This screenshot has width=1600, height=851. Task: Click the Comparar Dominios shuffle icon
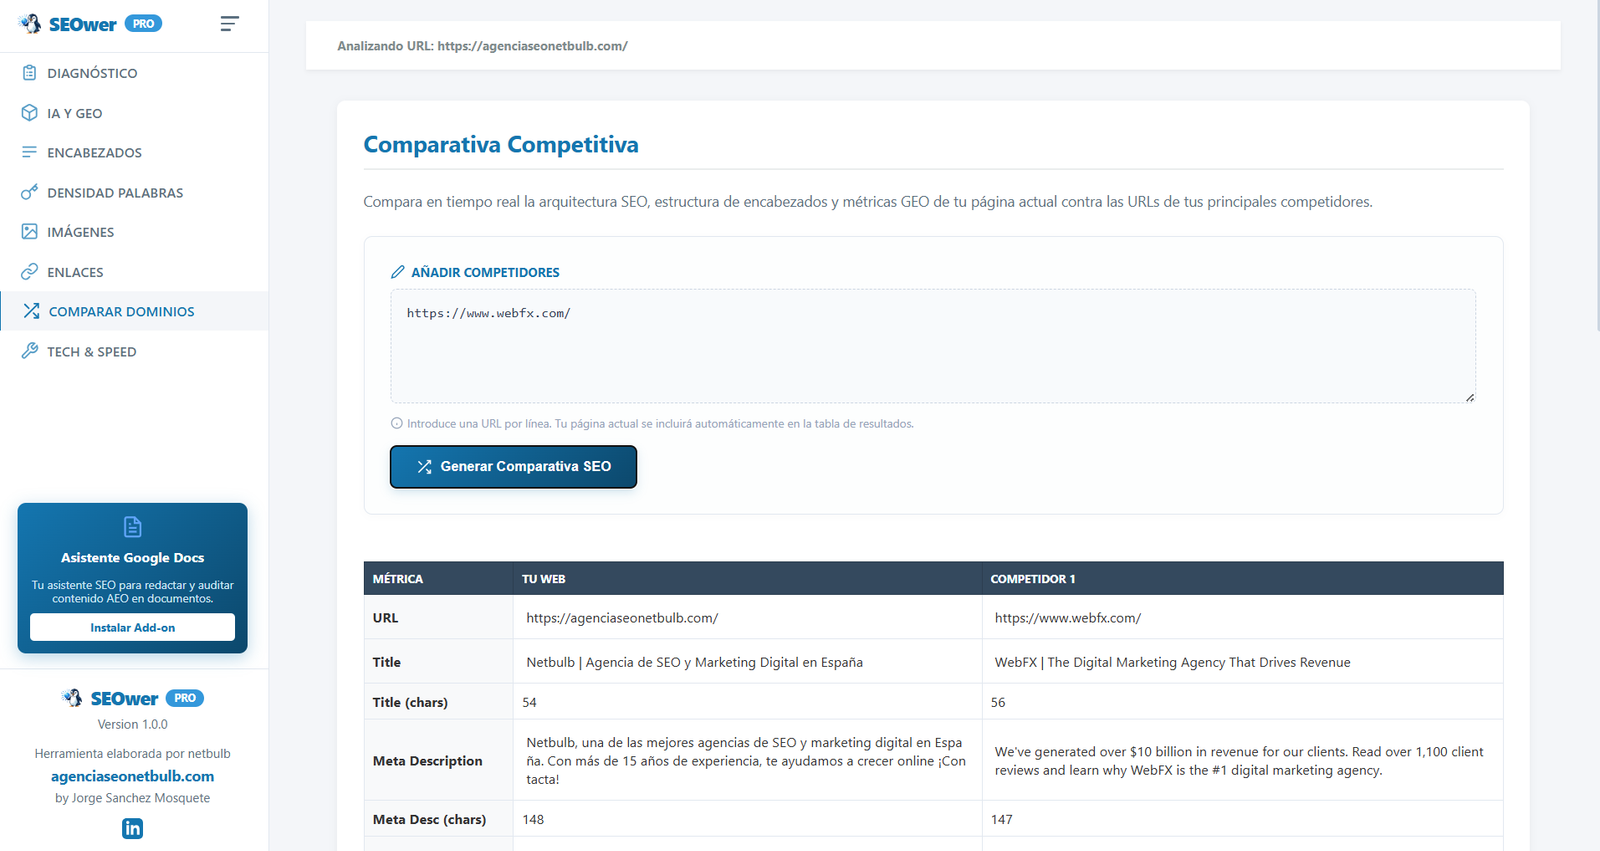coord(32,311)
